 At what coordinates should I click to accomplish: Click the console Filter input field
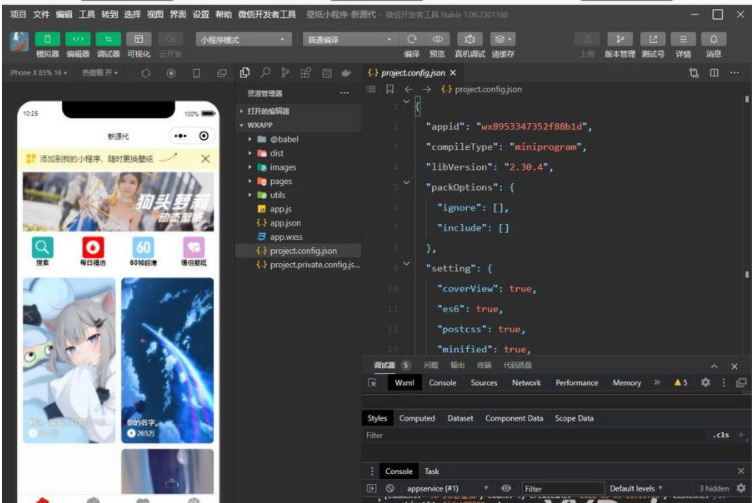point(560,488)
